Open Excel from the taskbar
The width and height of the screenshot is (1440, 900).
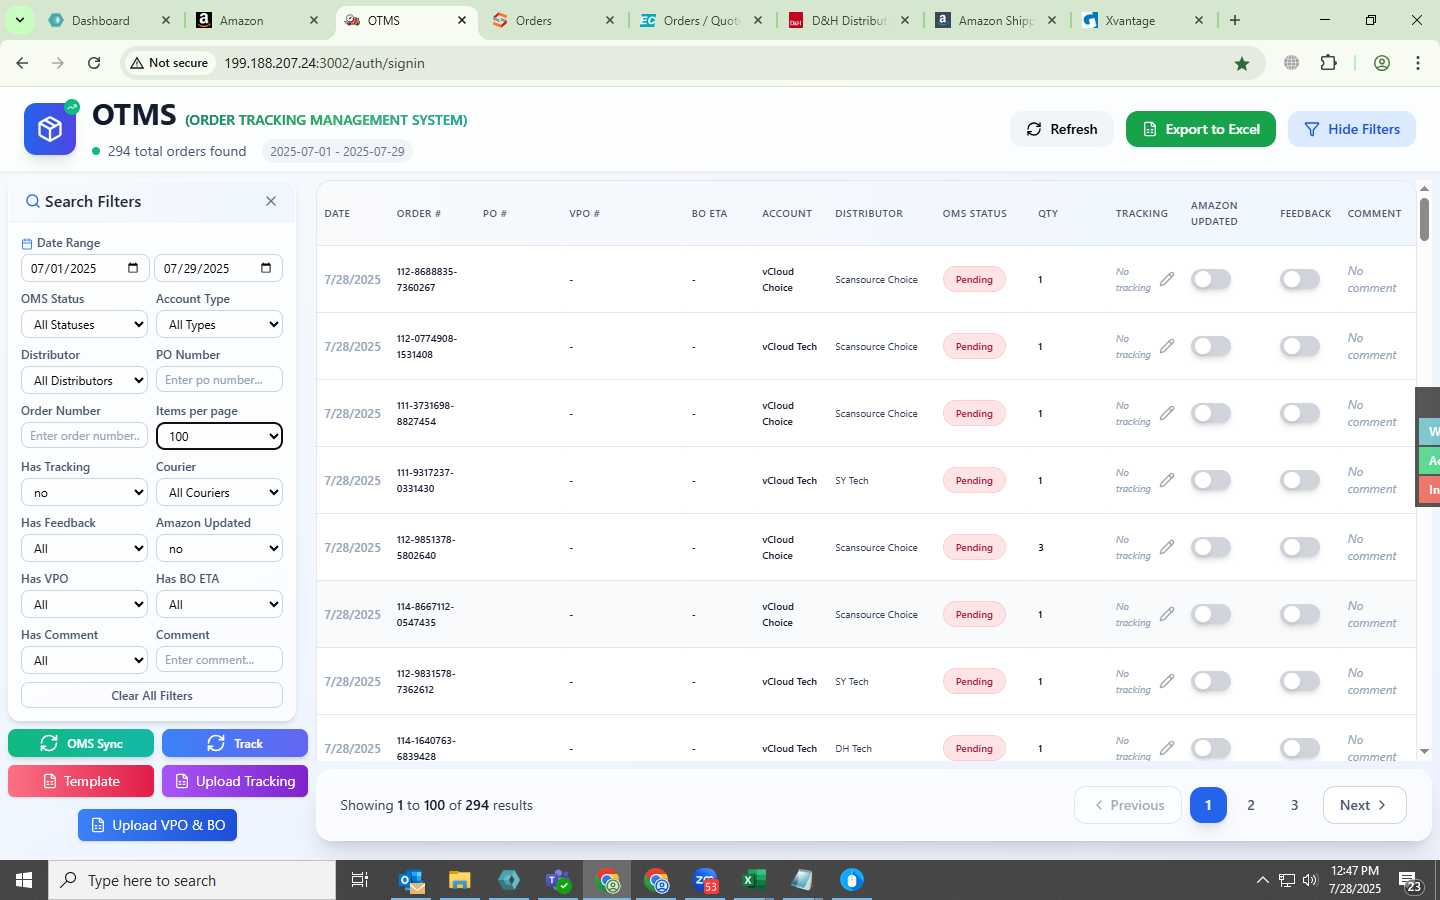tap(754, 880)
